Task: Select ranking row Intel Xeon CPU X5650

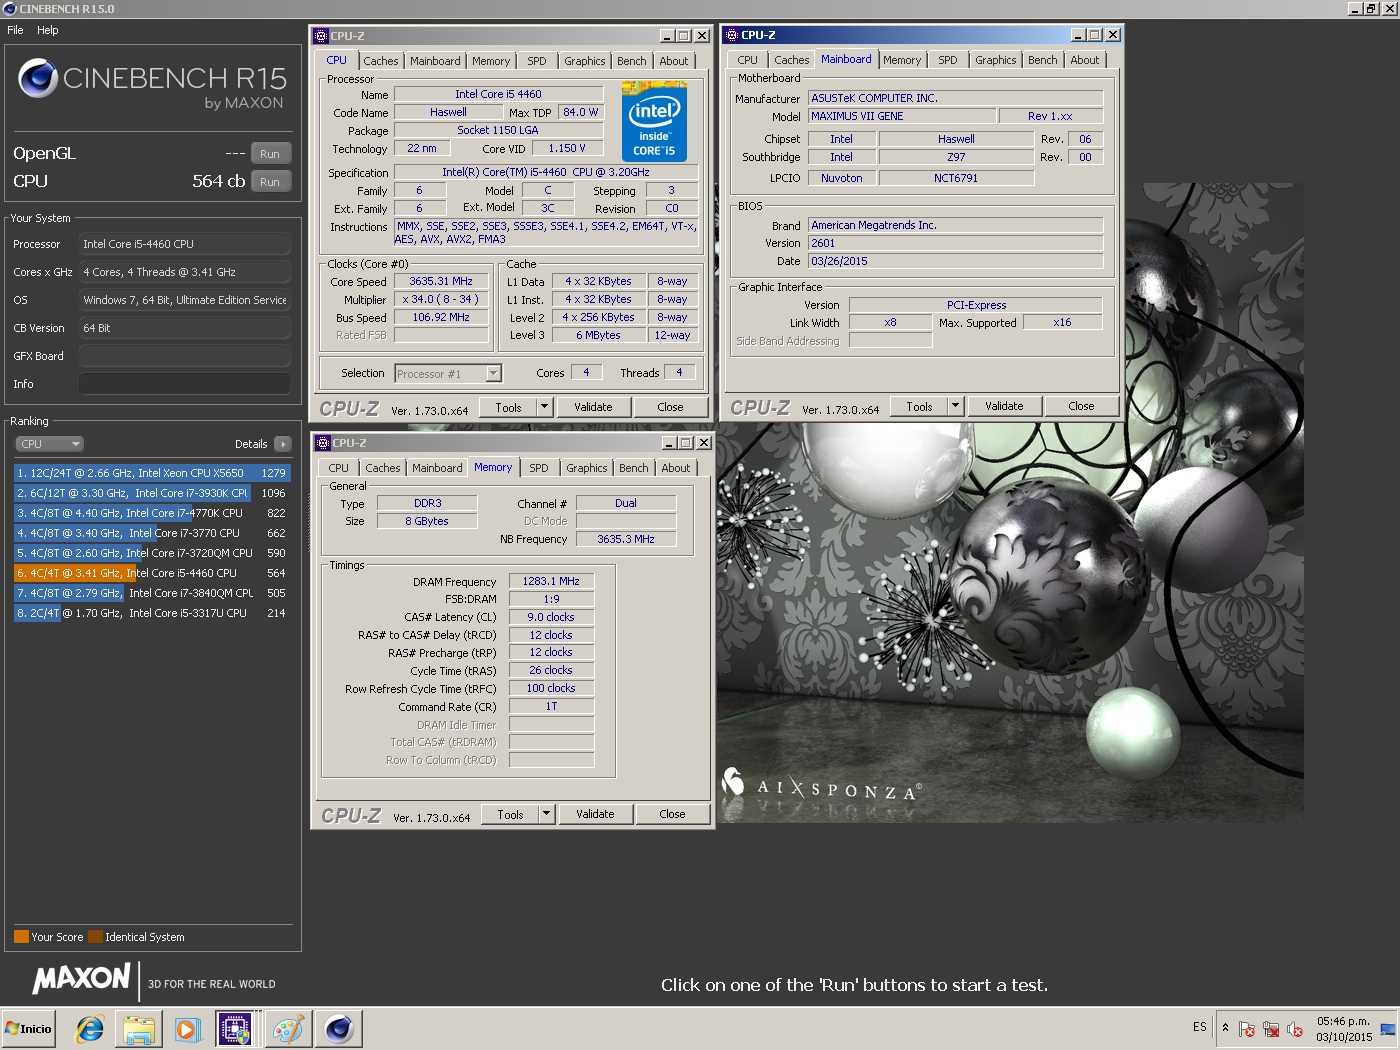Action: tap(152, 473)
